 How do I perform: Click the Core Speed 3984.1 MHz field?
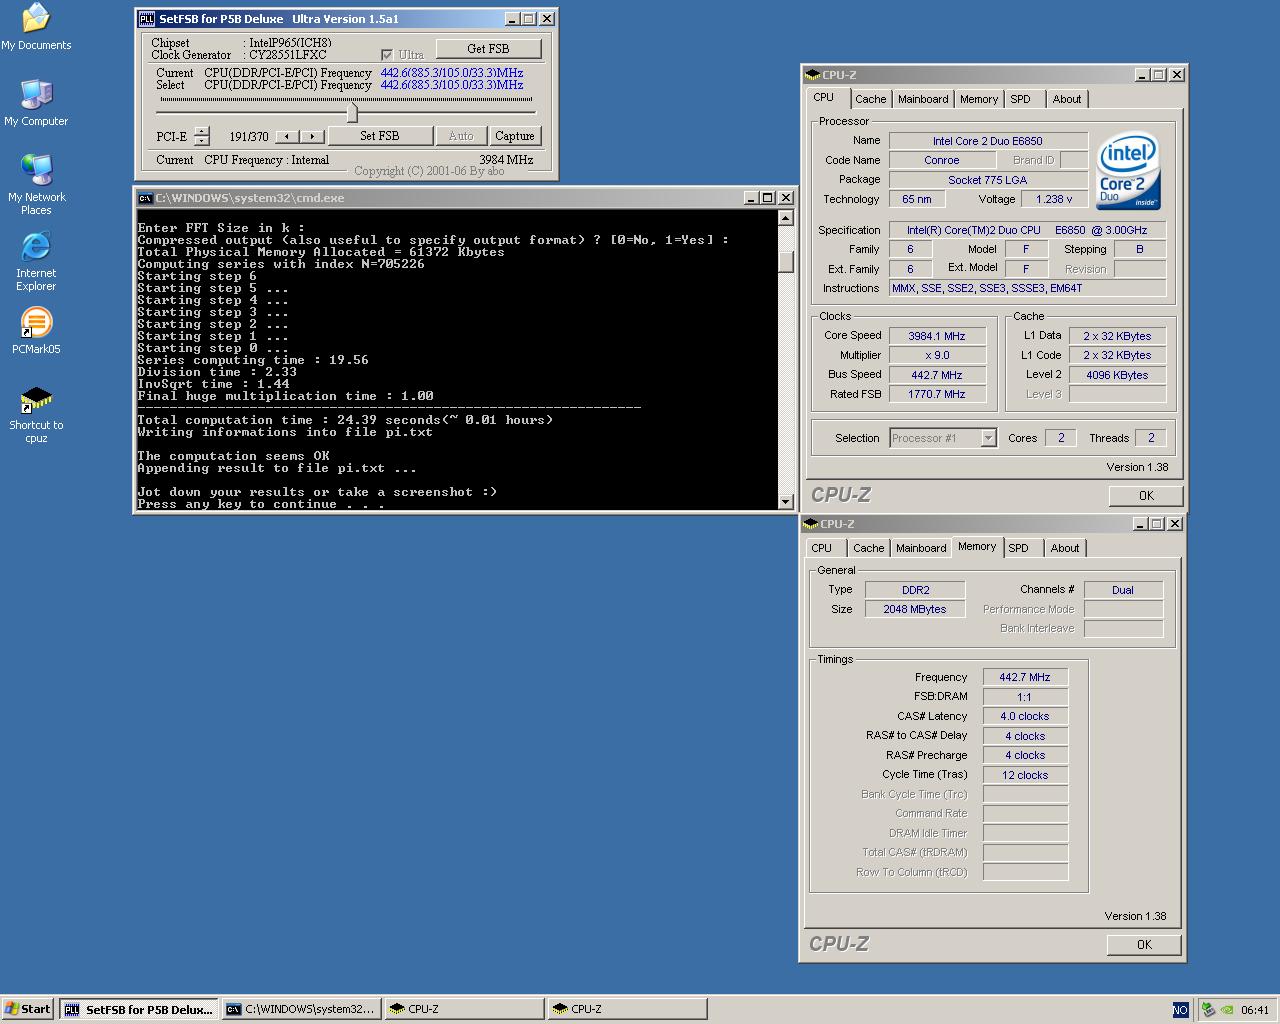tap(937, 336)
